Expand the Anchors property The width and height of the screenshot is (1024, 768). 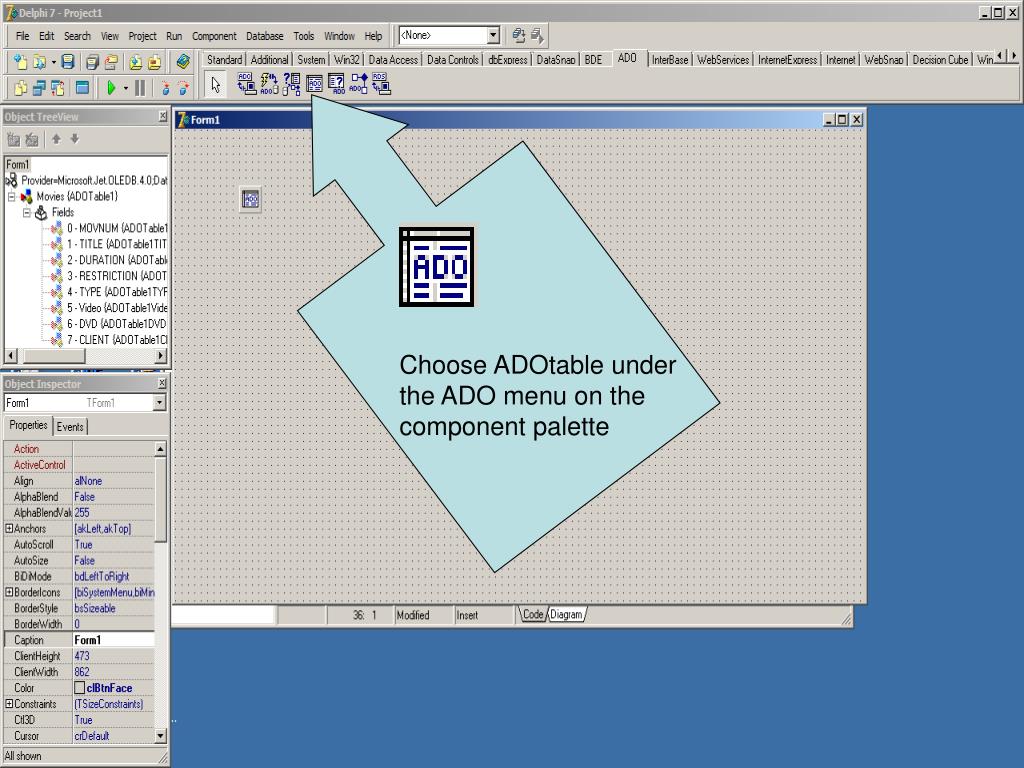point(9,528)
